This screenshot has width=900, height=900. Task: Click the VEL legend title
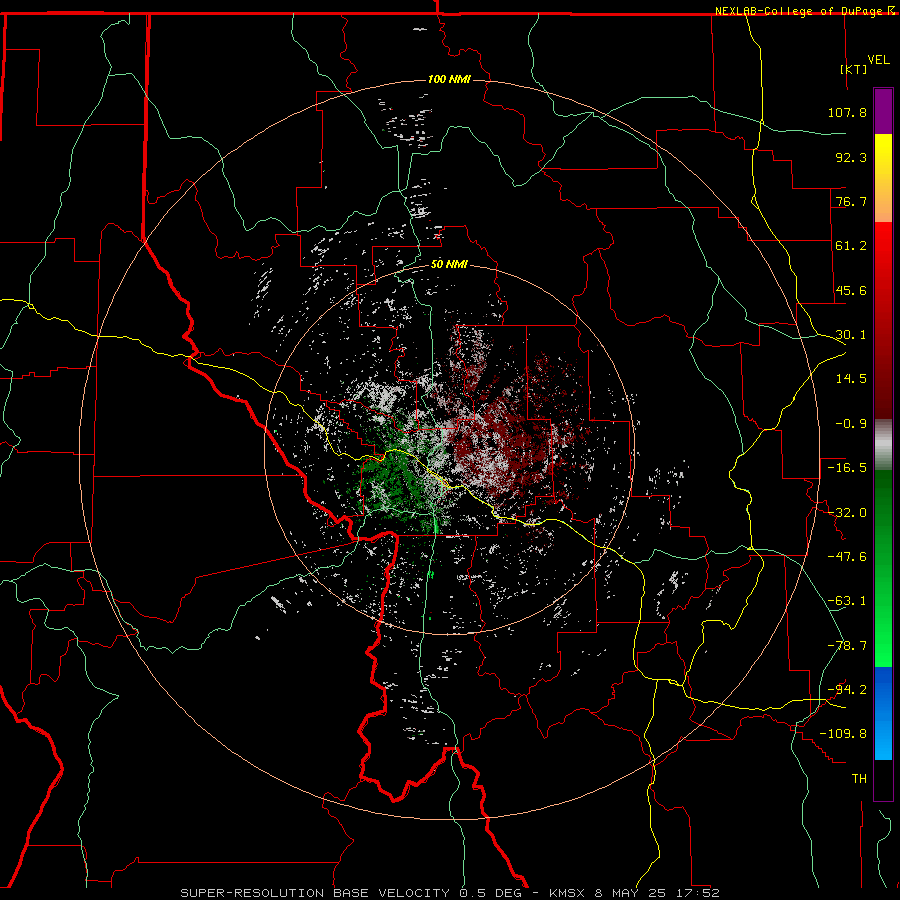[x=878, y=59]
